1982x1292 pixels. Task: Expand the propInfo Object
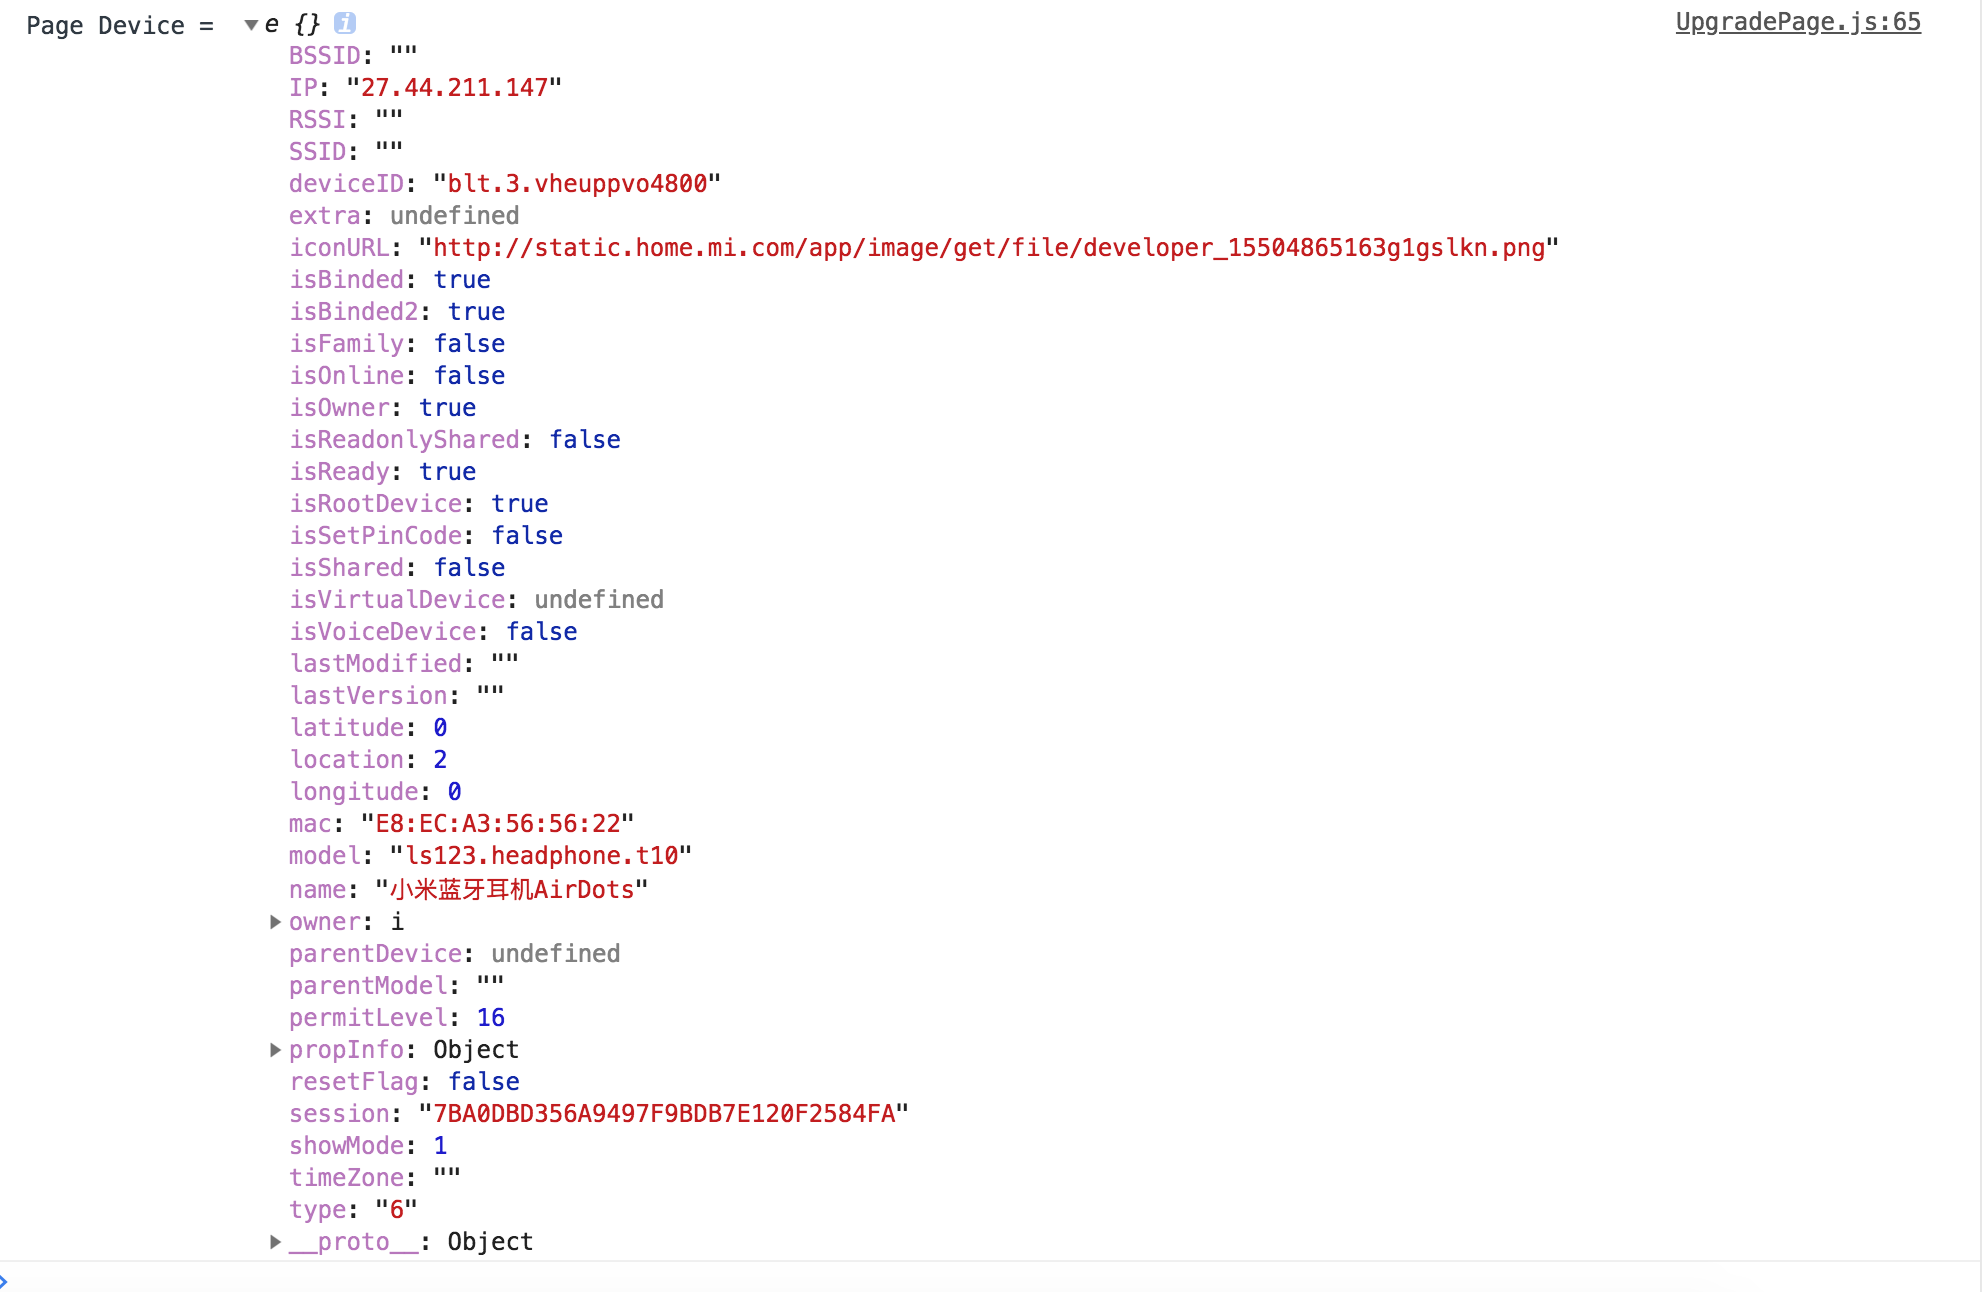pyautogui.click(x=275, y=1049)
